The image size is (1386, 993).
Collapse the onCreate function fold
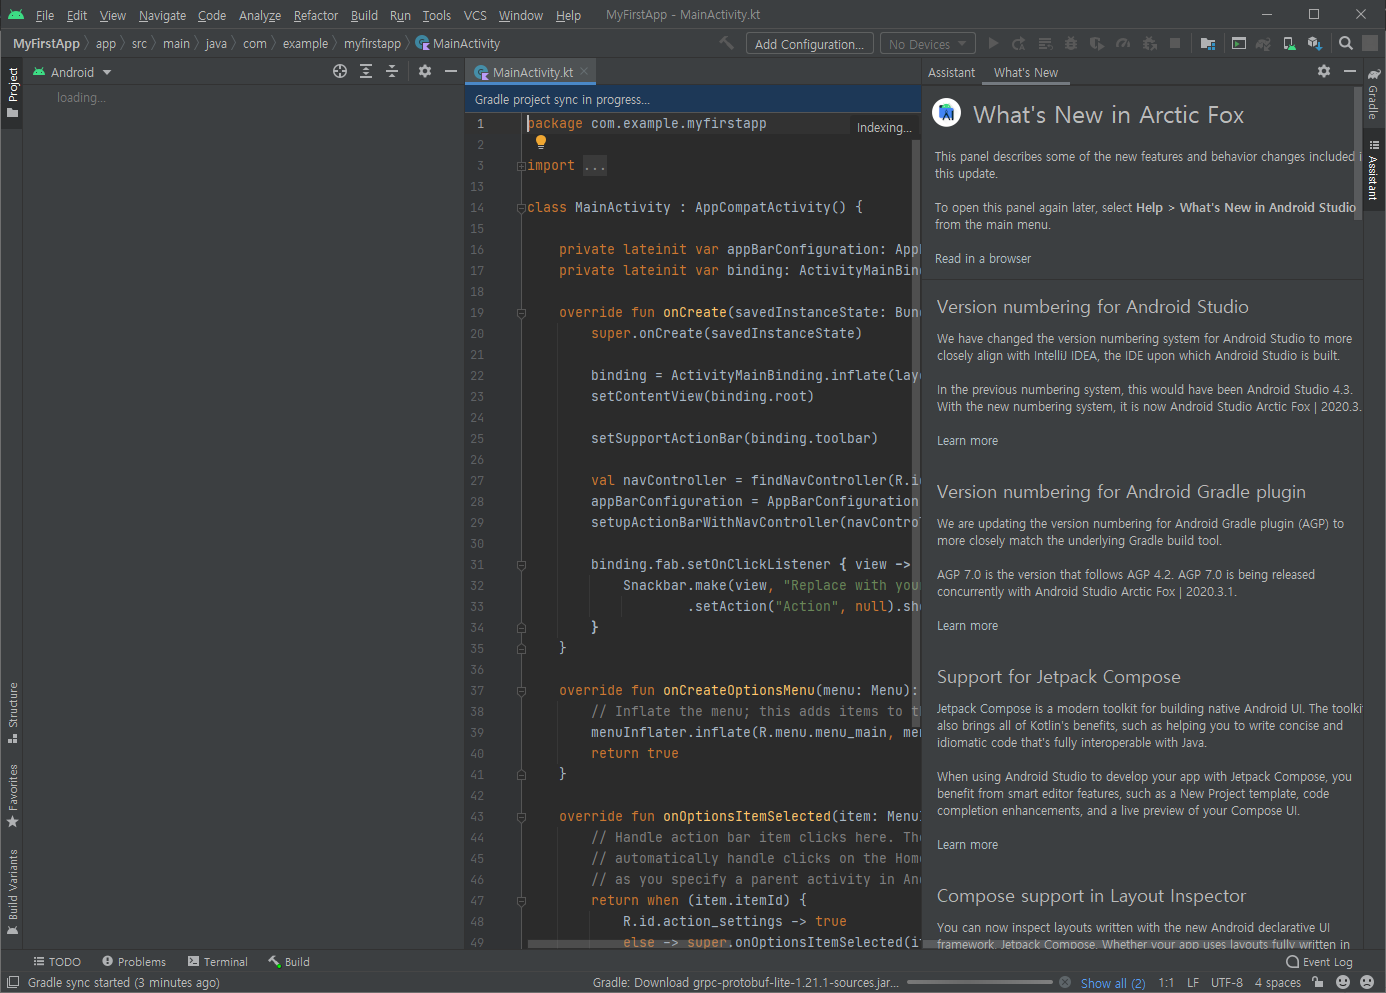pyautogui.click(x=521, y=313)
